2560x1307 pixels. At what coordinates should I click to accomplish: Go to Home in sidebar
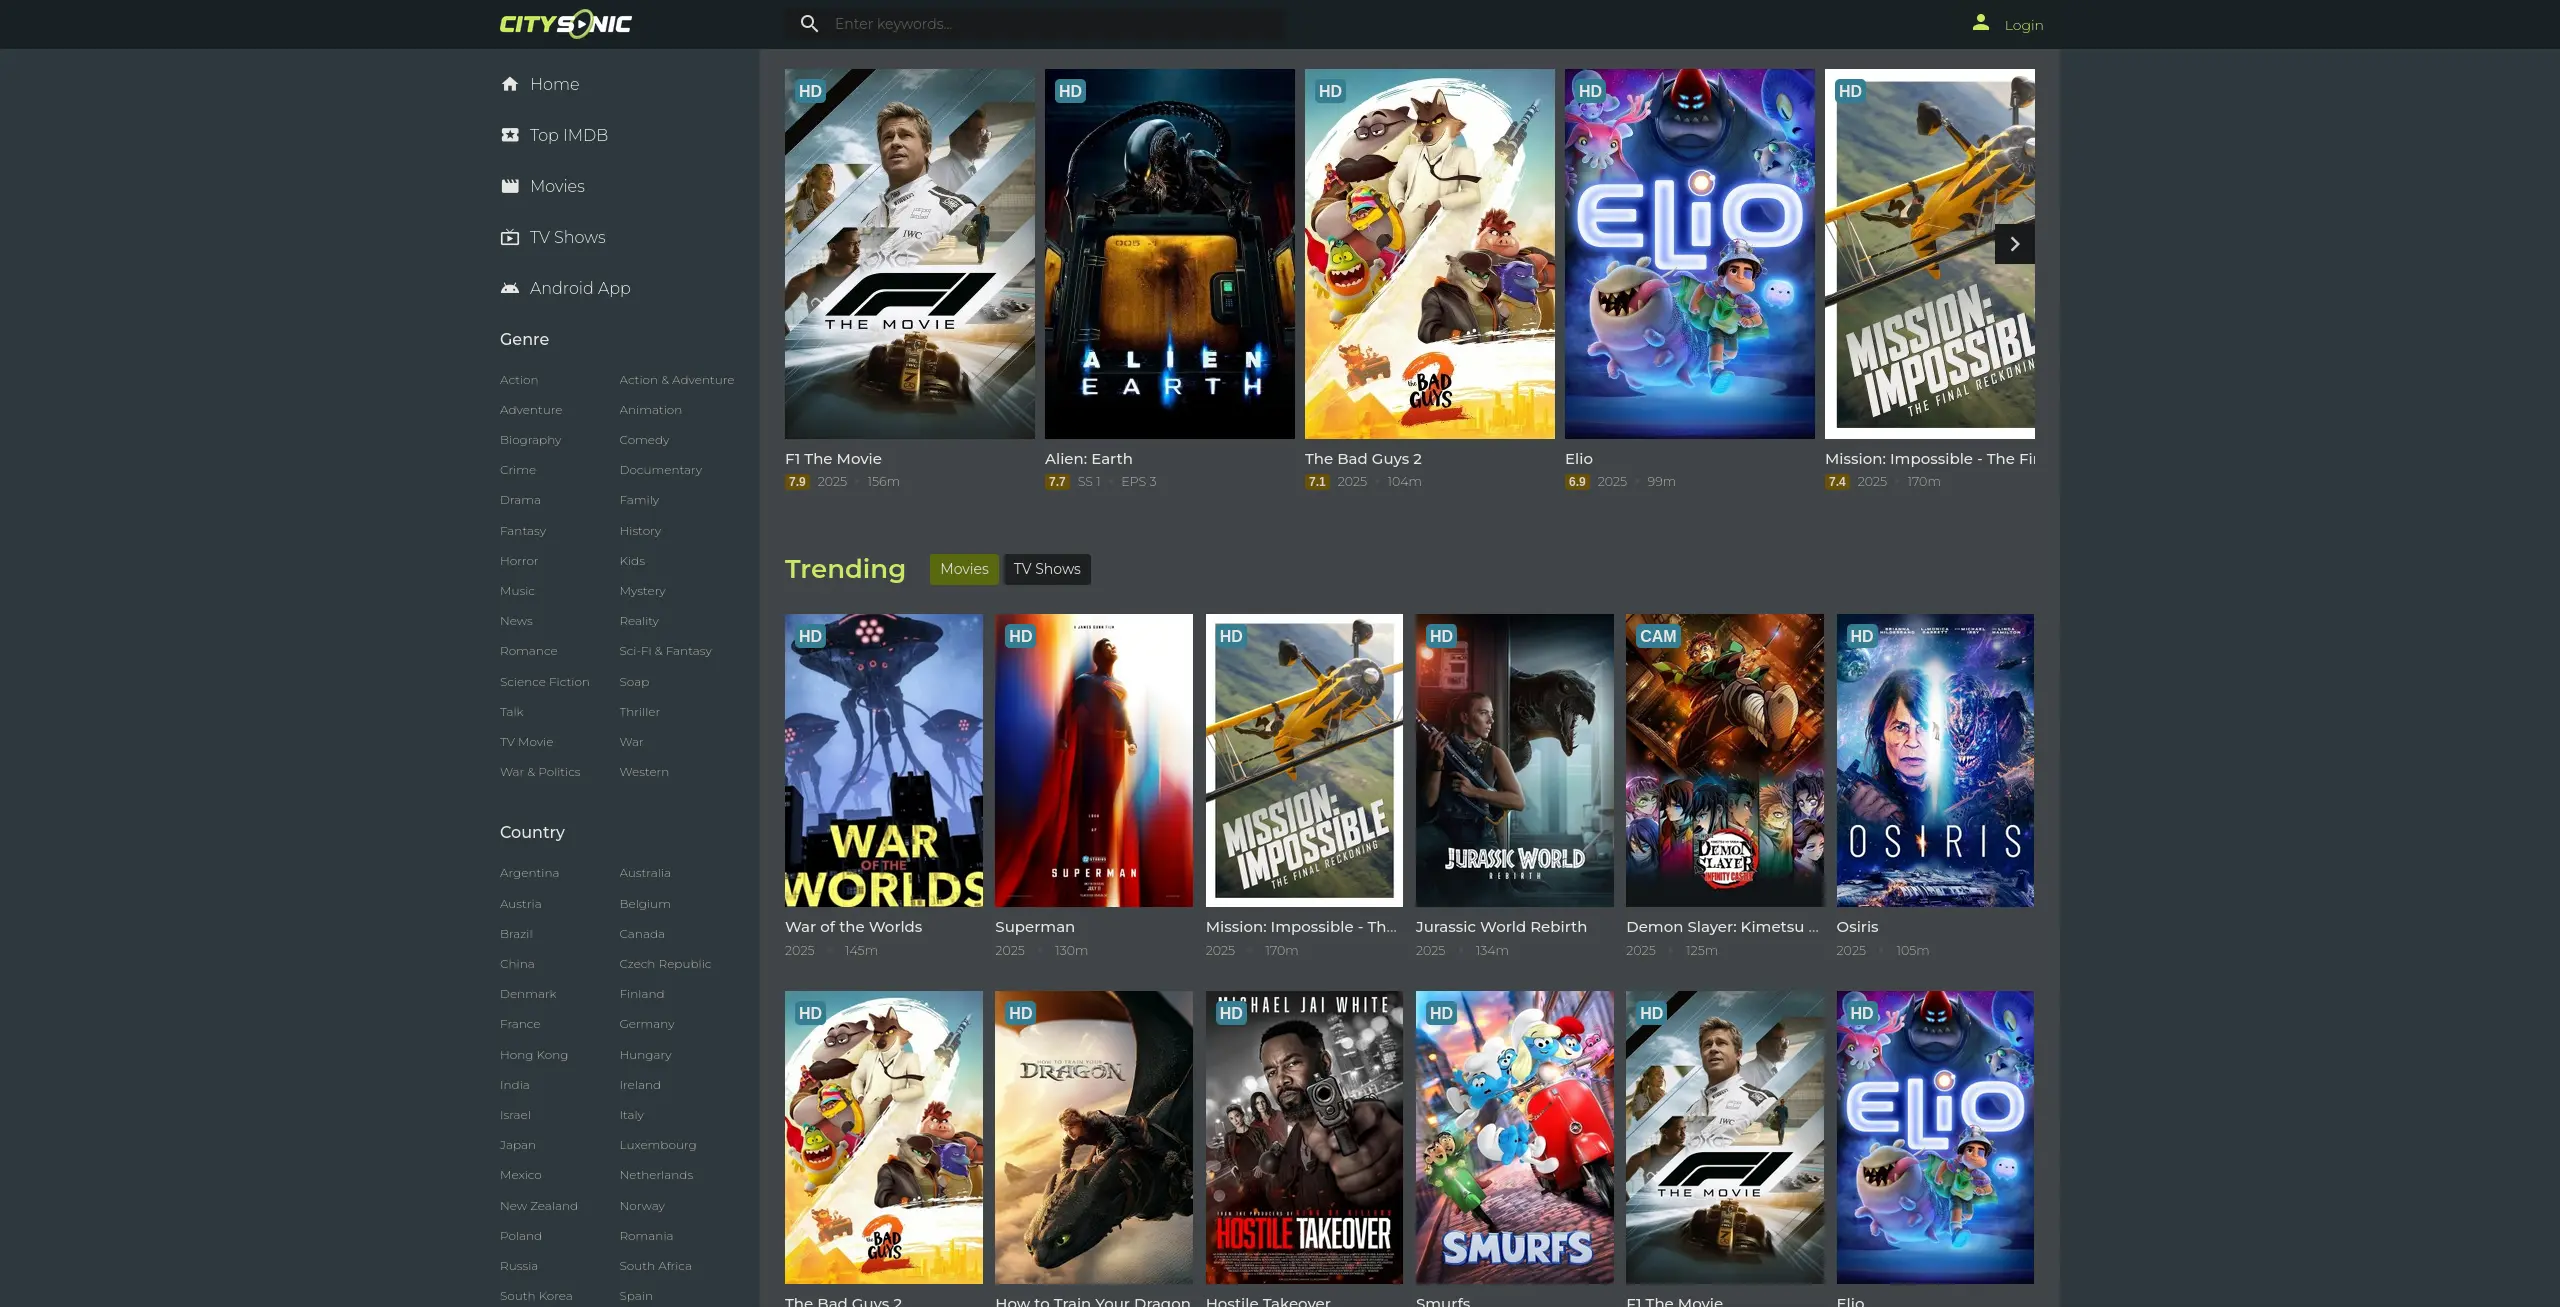point(554,84)
